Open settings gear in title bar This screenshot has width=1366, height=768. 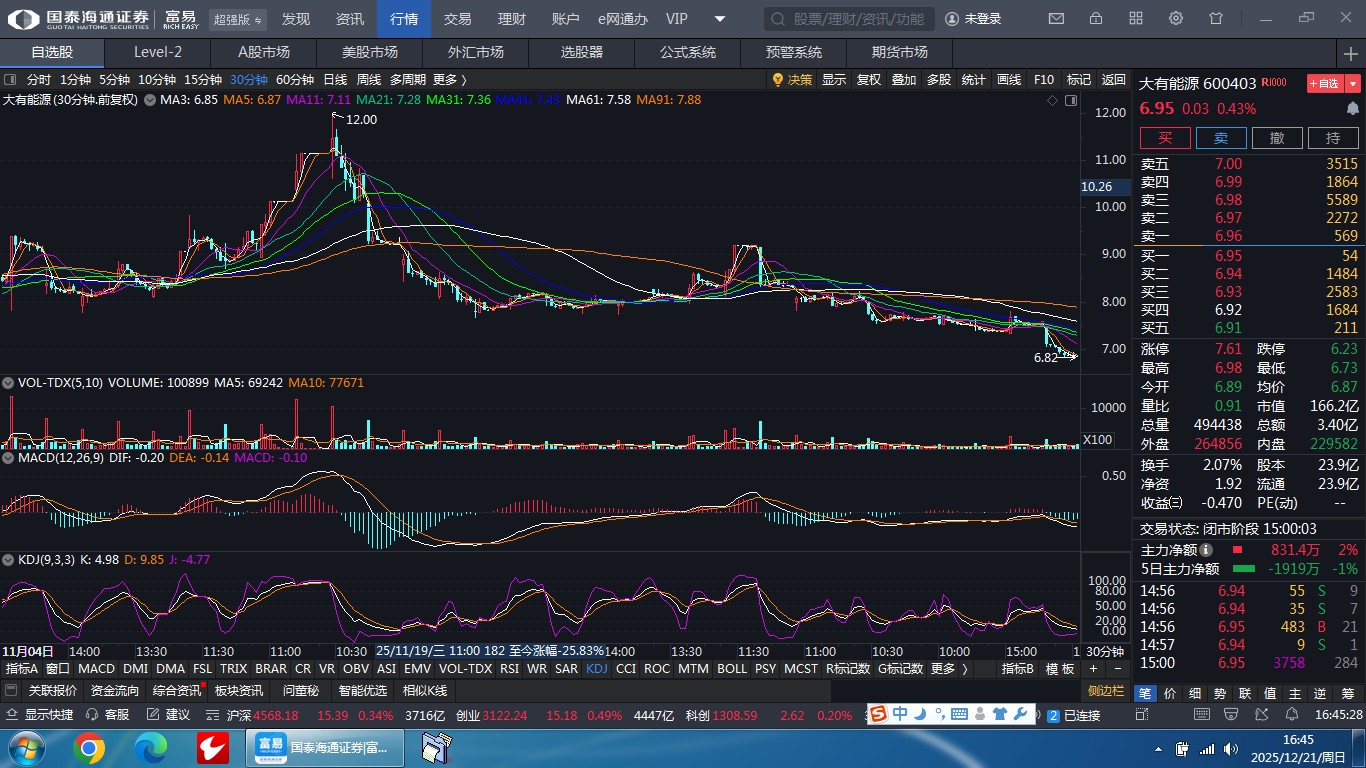[1176, 19]
